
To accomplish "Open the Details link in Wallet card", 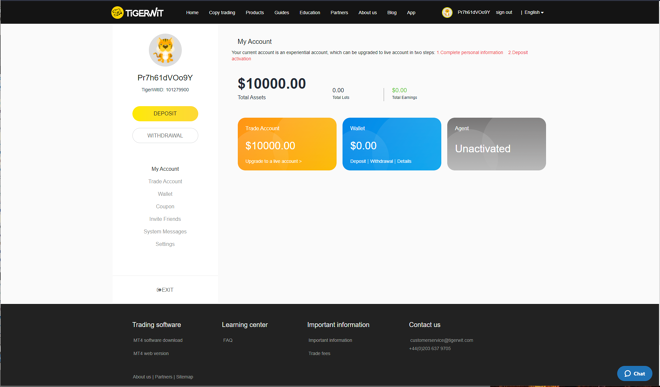I will click(x=404, y=161).
